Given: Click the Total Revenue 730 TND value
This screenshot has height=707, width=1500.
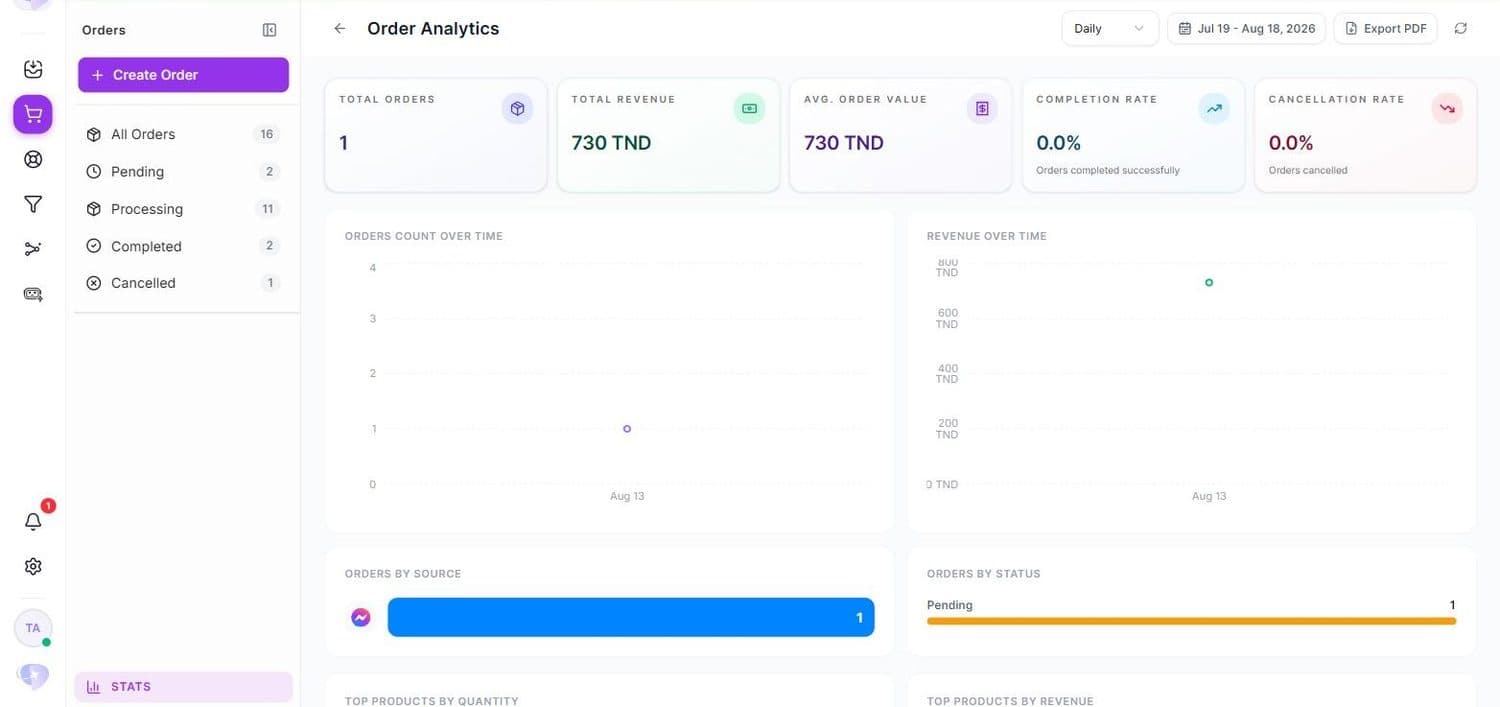Looking at the screenshot, I should [x=611, y=143].
